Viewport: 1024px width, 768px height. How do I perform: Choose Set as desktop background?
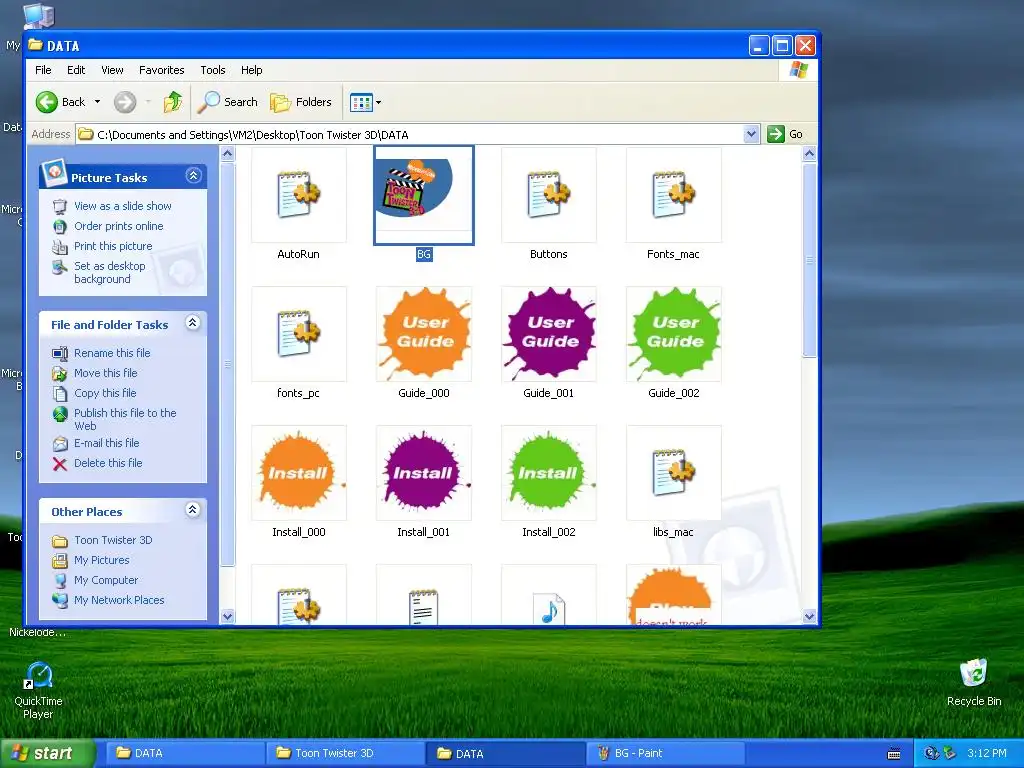tap(110, 272)
